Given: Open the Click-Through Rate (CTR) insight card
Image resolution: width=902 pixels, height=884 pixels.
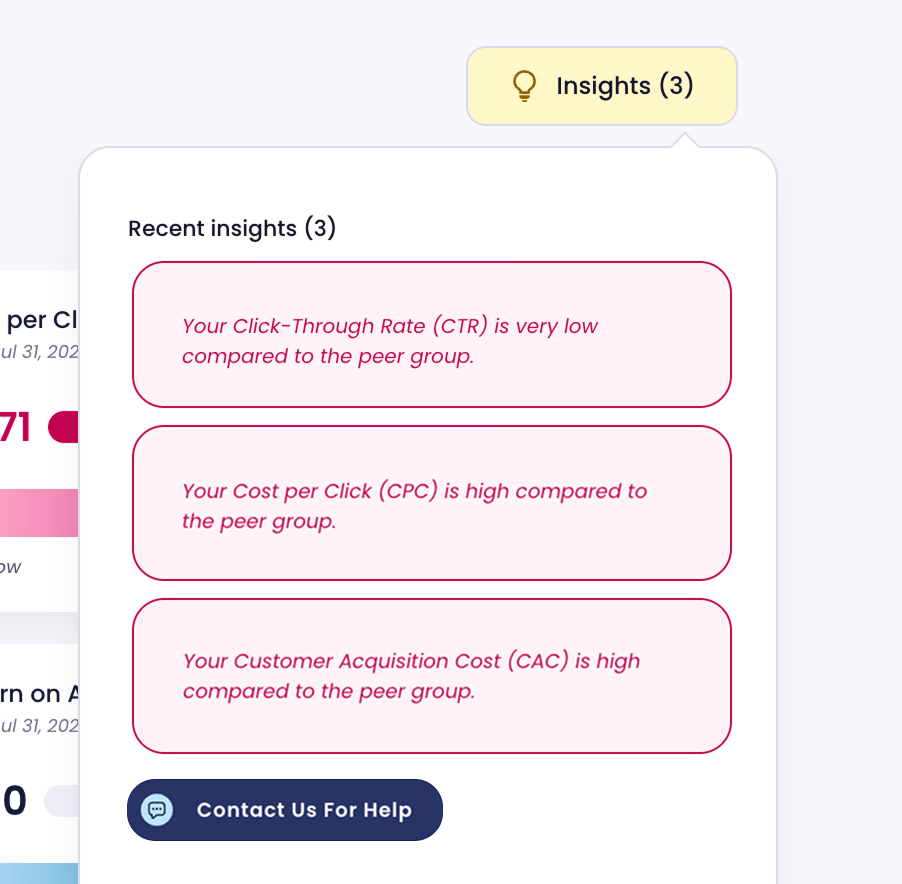Looking at the screenshot, I should tap(431, 334).
